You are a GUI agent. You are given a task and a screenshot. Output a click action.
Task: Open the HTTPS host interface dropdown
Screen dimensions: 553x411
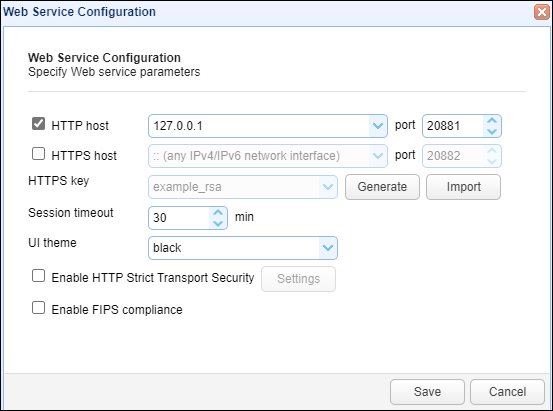[378, 156]
